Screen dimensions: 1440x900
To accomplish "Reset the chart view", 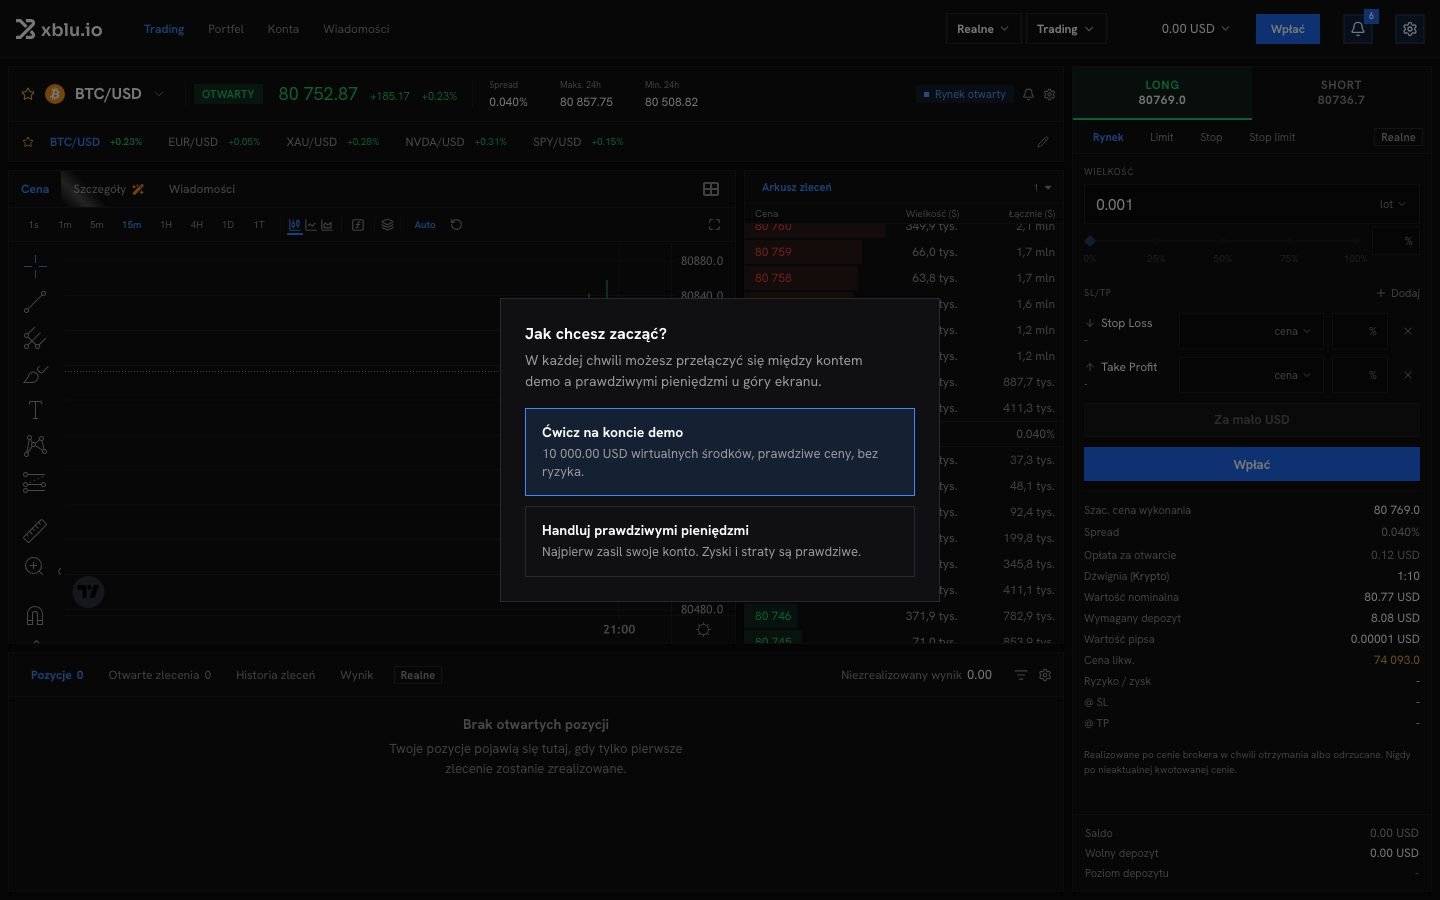I will pos(456,225).
